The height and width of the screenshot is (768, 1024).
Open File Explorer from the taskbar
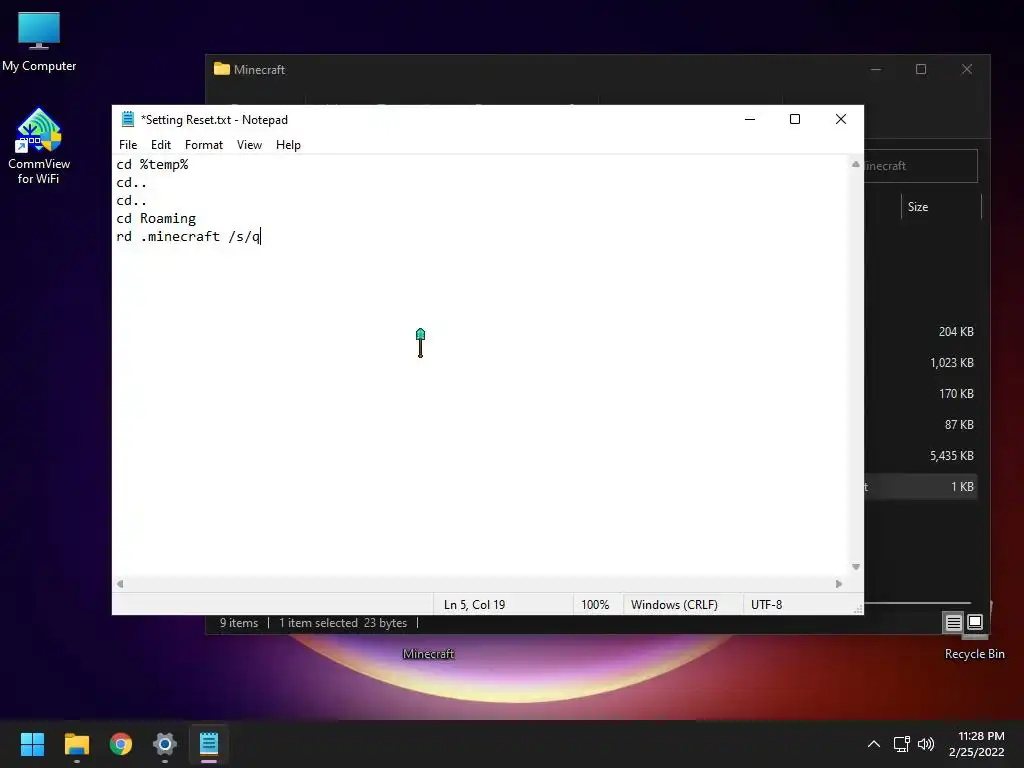click(x=77, y=744)
